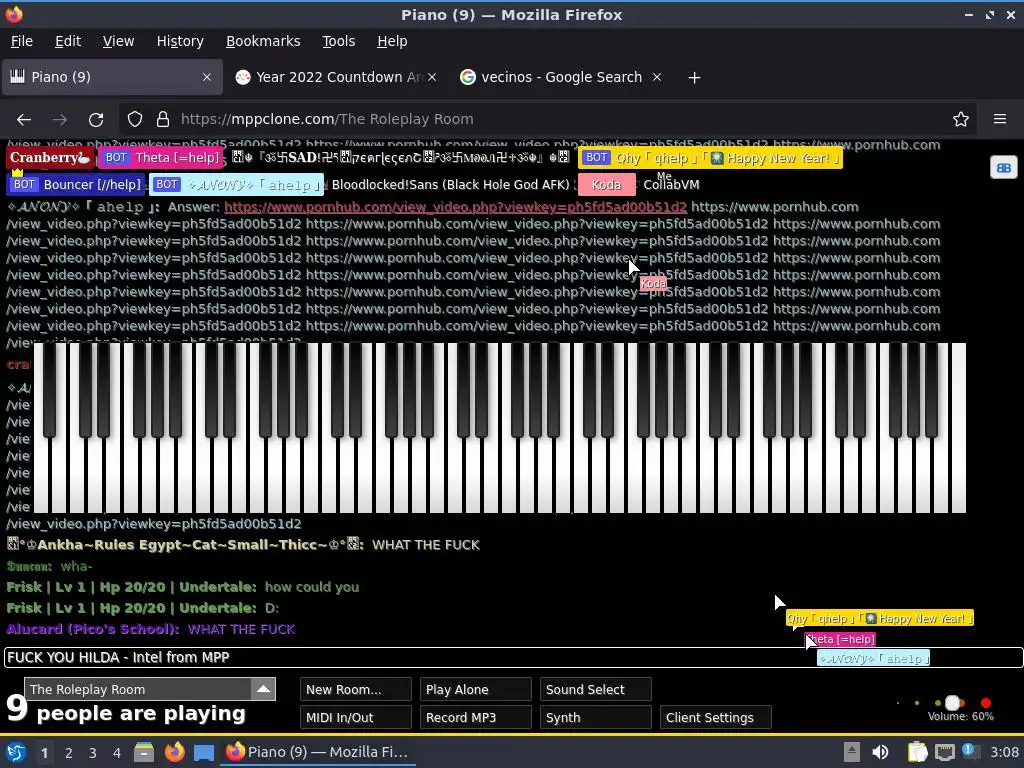The height and width of the screenshot is (768, 1024).
Task: Close the Piano (9) tab
Action: click(x=206, y=77)
